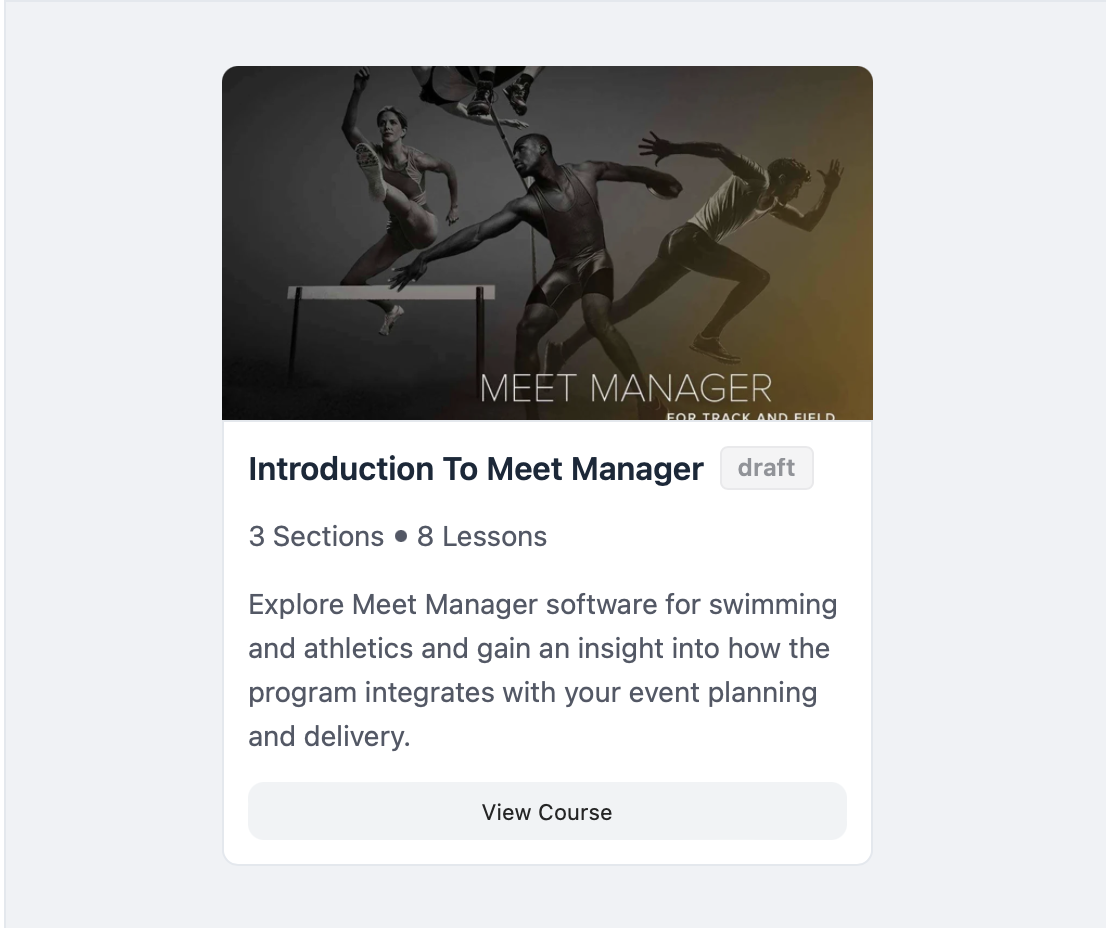Click the pole vaulter's shoes atop banner
1106x928 pixels.
(498, 95)
